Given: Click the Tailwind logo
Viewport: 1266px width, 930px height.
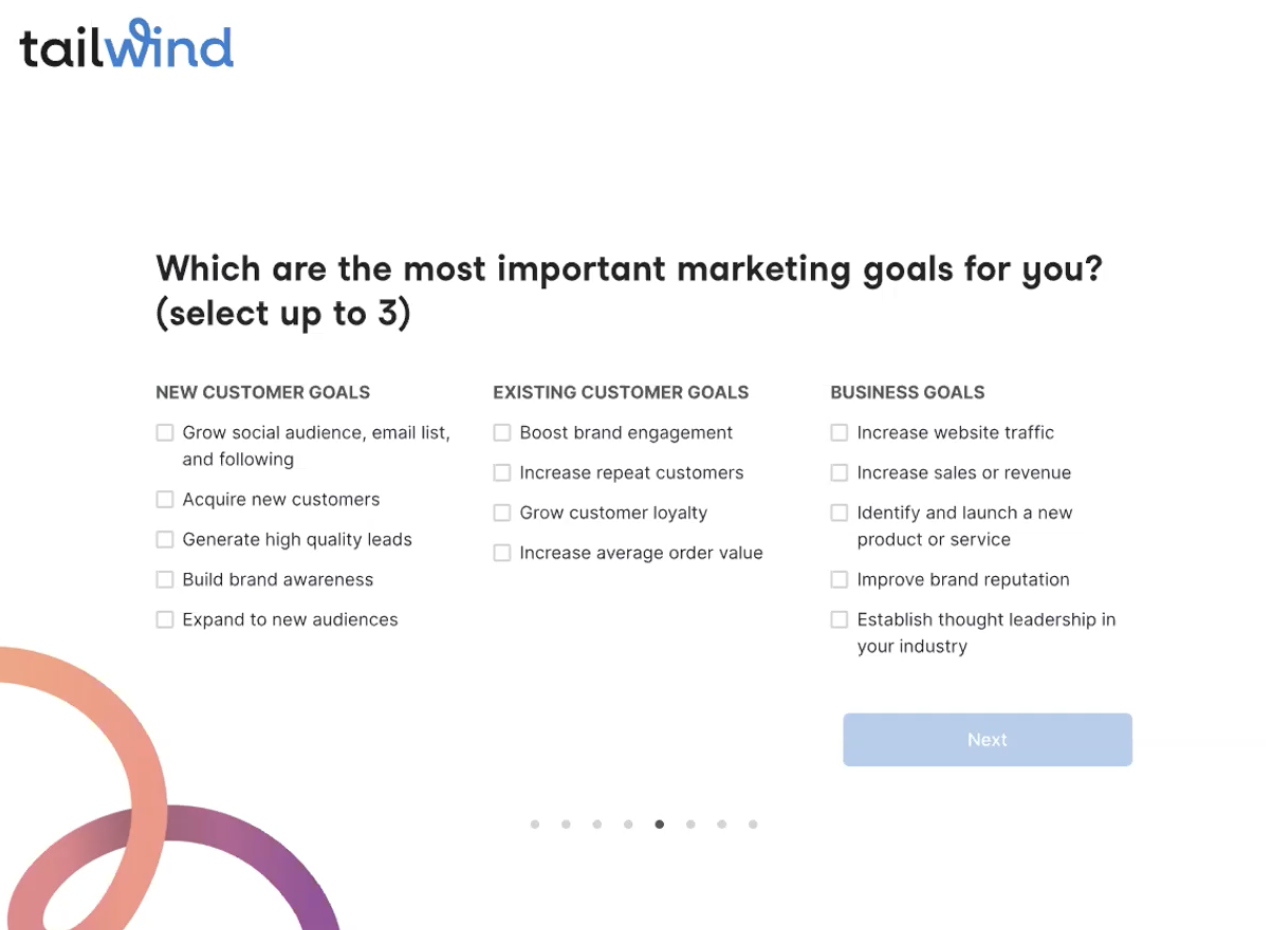Looking at the screenshot, I should click(x=126, y=44).
